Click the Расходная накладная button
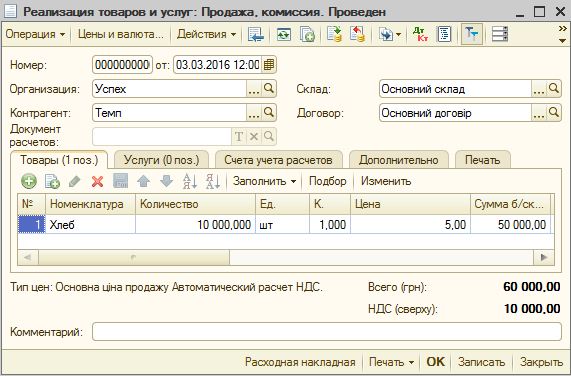The height and width of the screenshot is (376, 571). [x=300, y=362]
